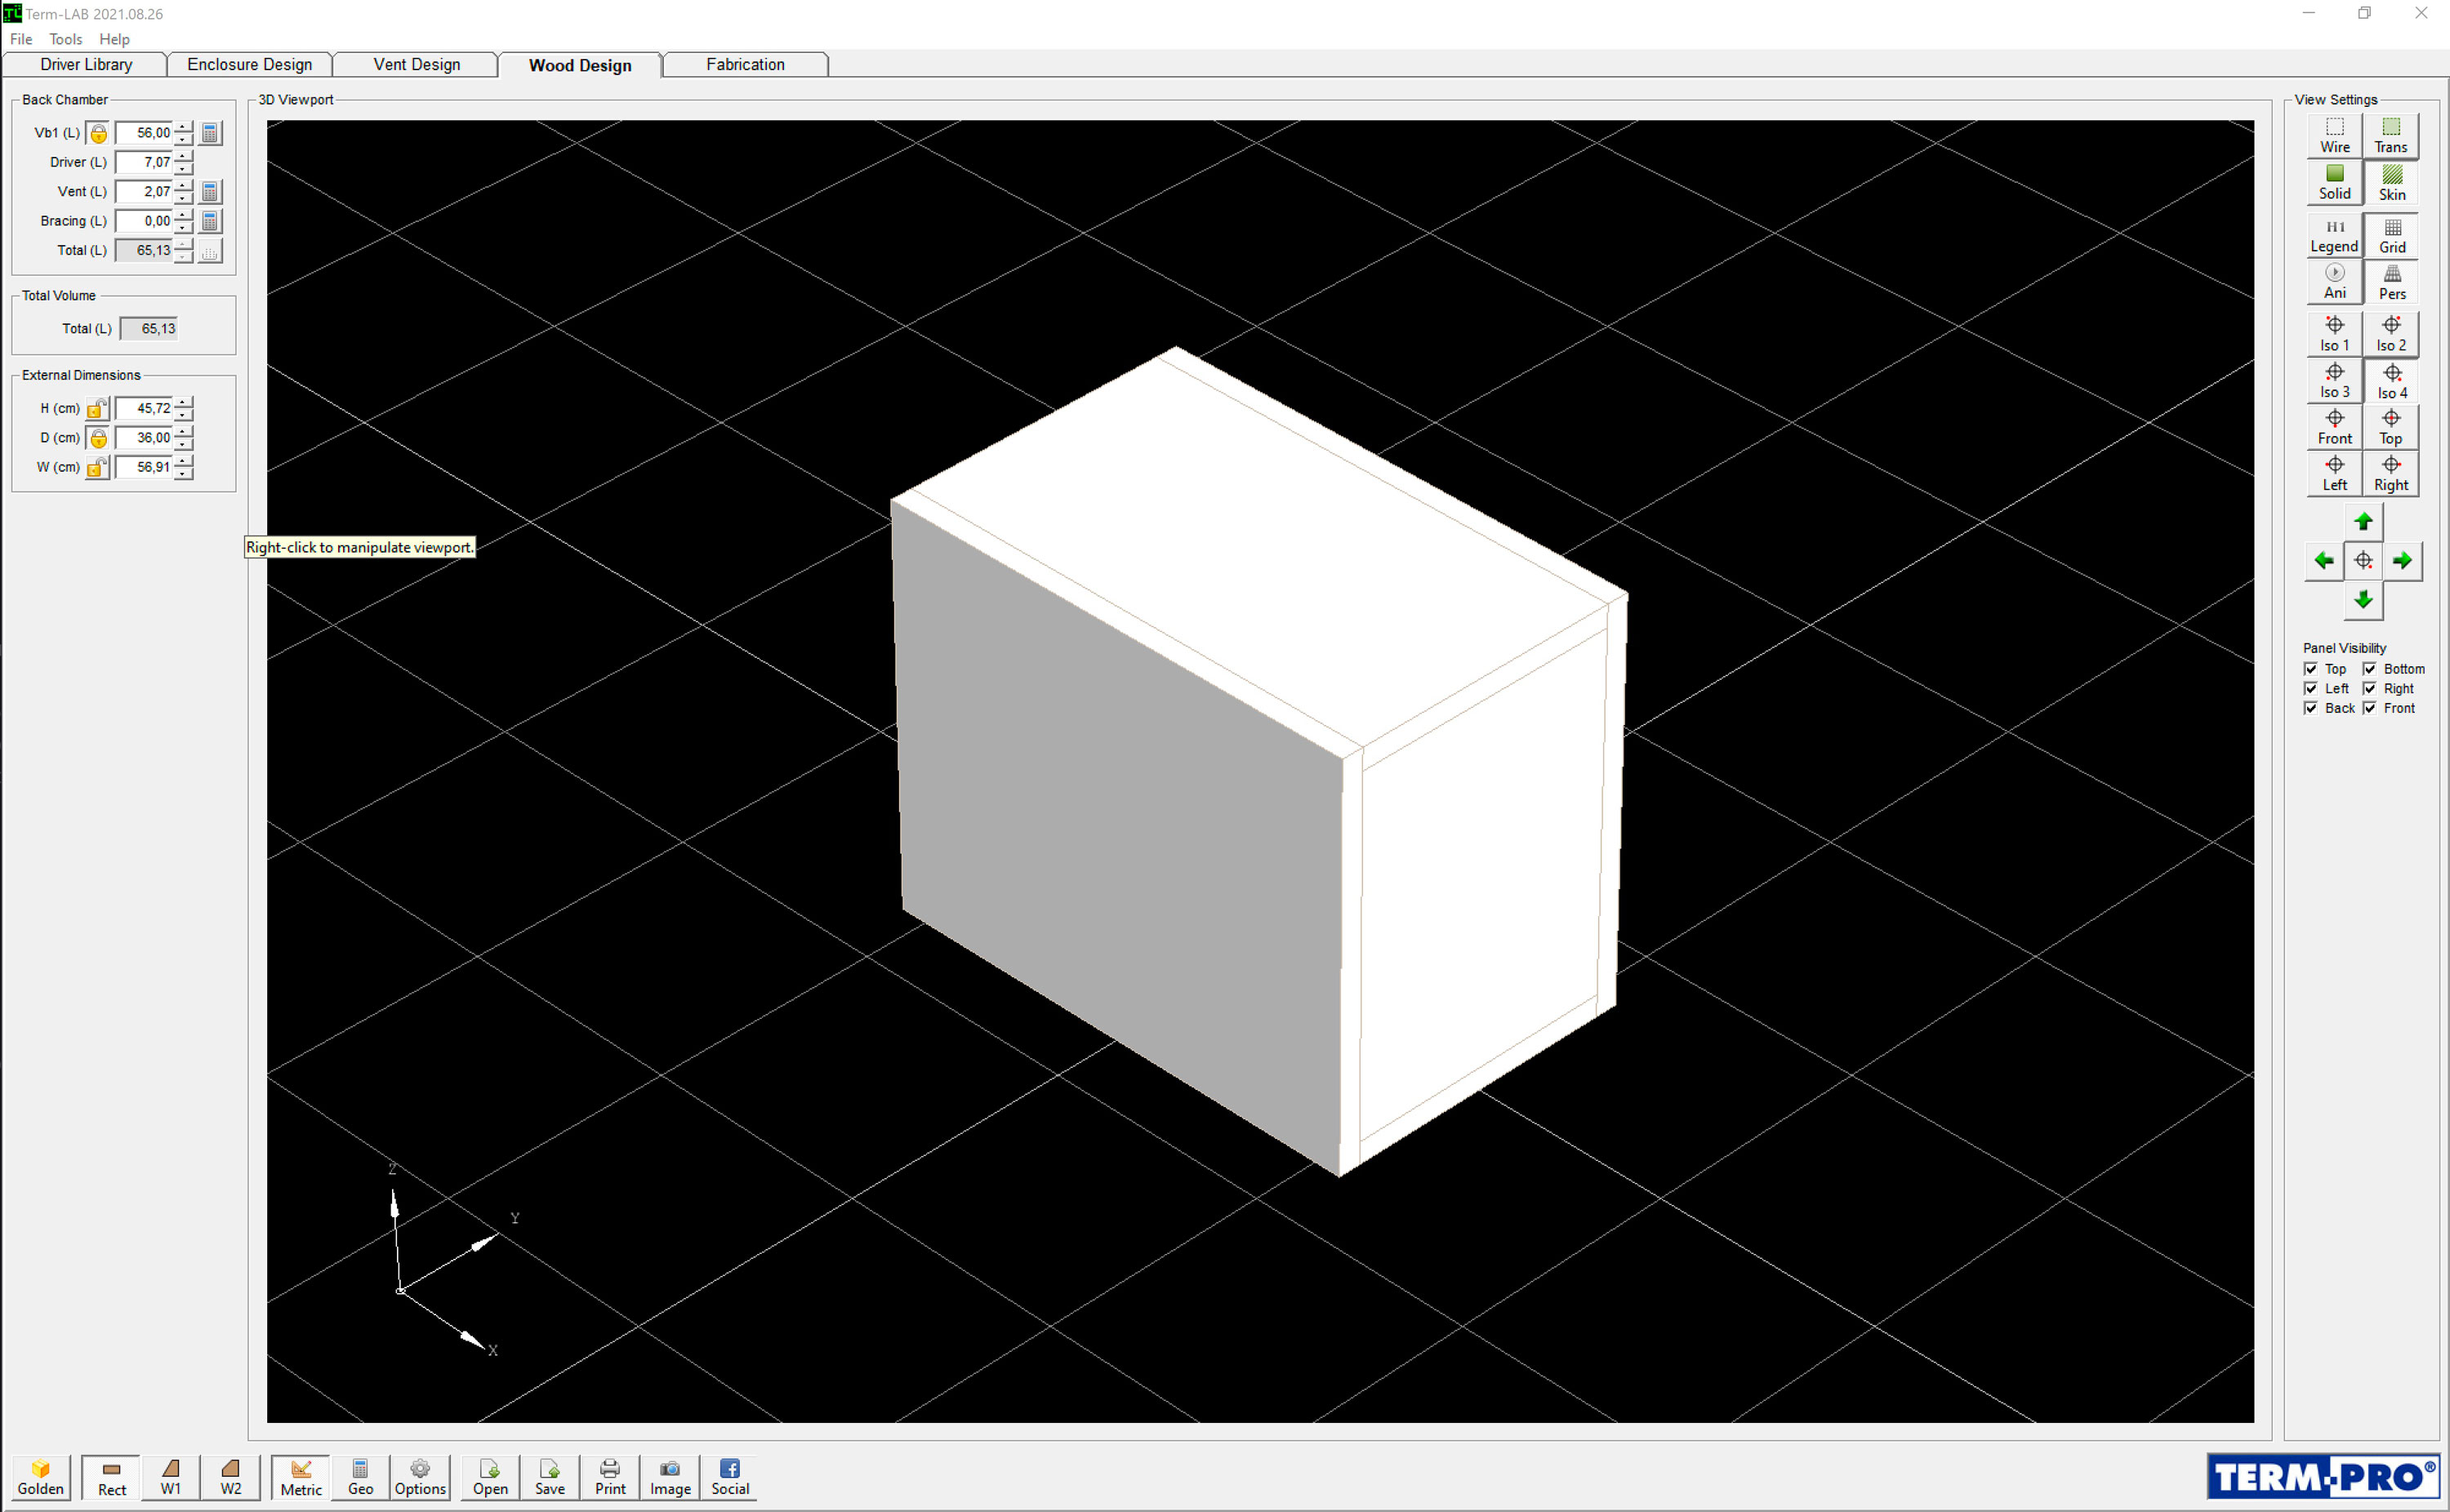
Task: Enable Pers perspective projection
Action: [x=2391, y=281]
